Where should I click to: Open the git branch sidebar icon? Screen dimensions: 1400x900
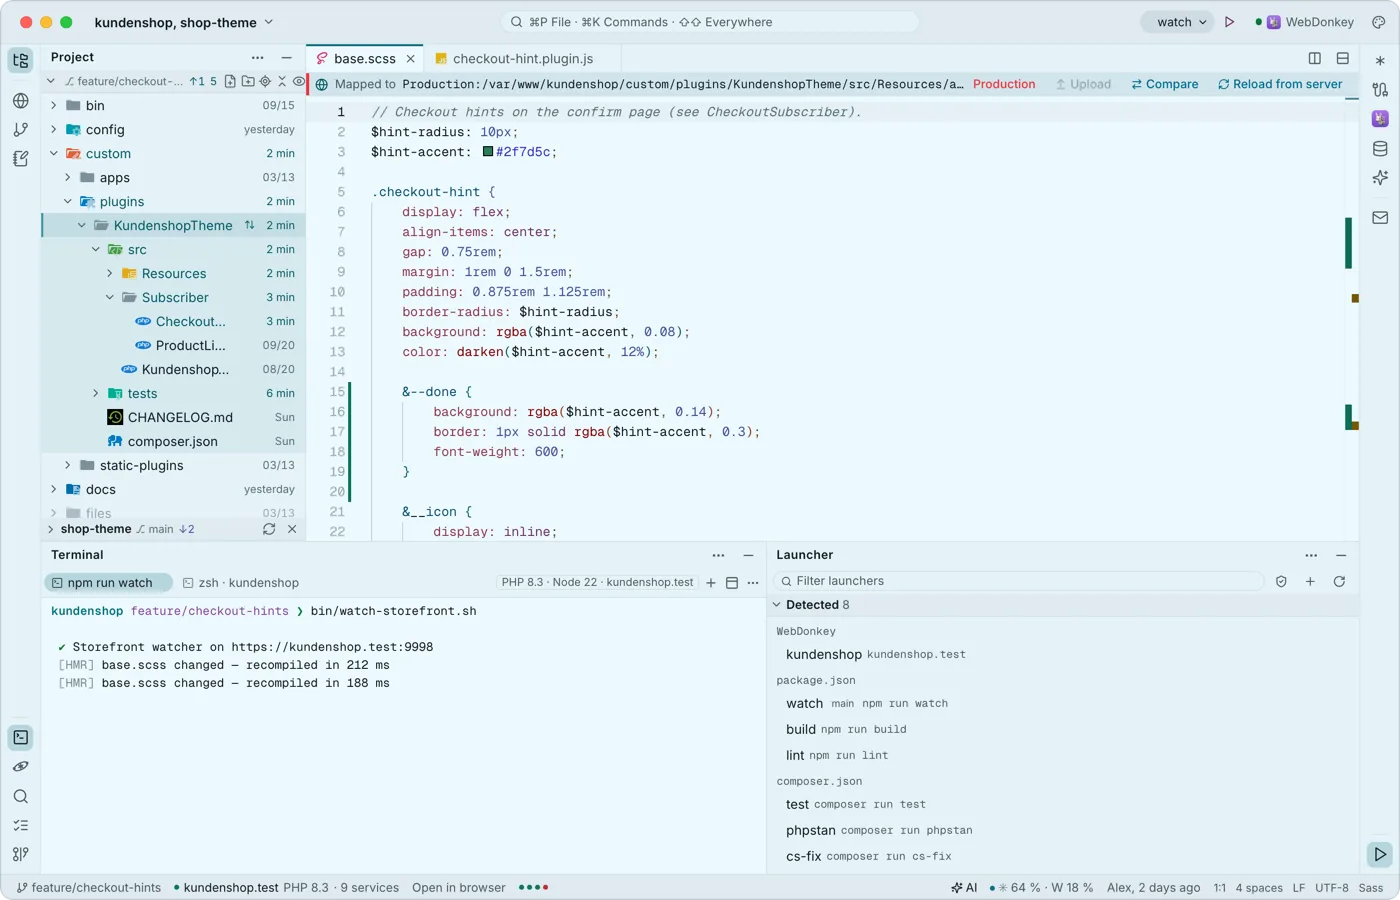pyautogui.click(x=21, y=129)
